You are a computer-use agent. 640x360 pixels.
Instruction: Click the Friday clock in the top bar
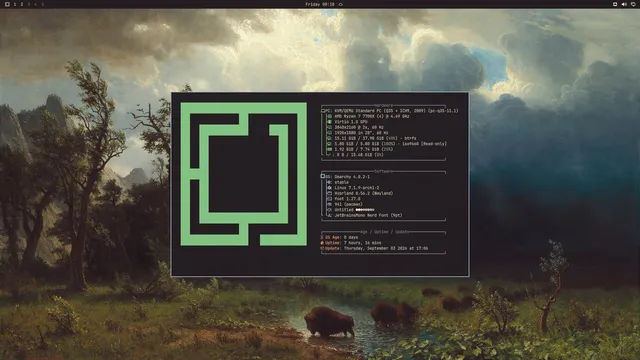coord(320,4)
